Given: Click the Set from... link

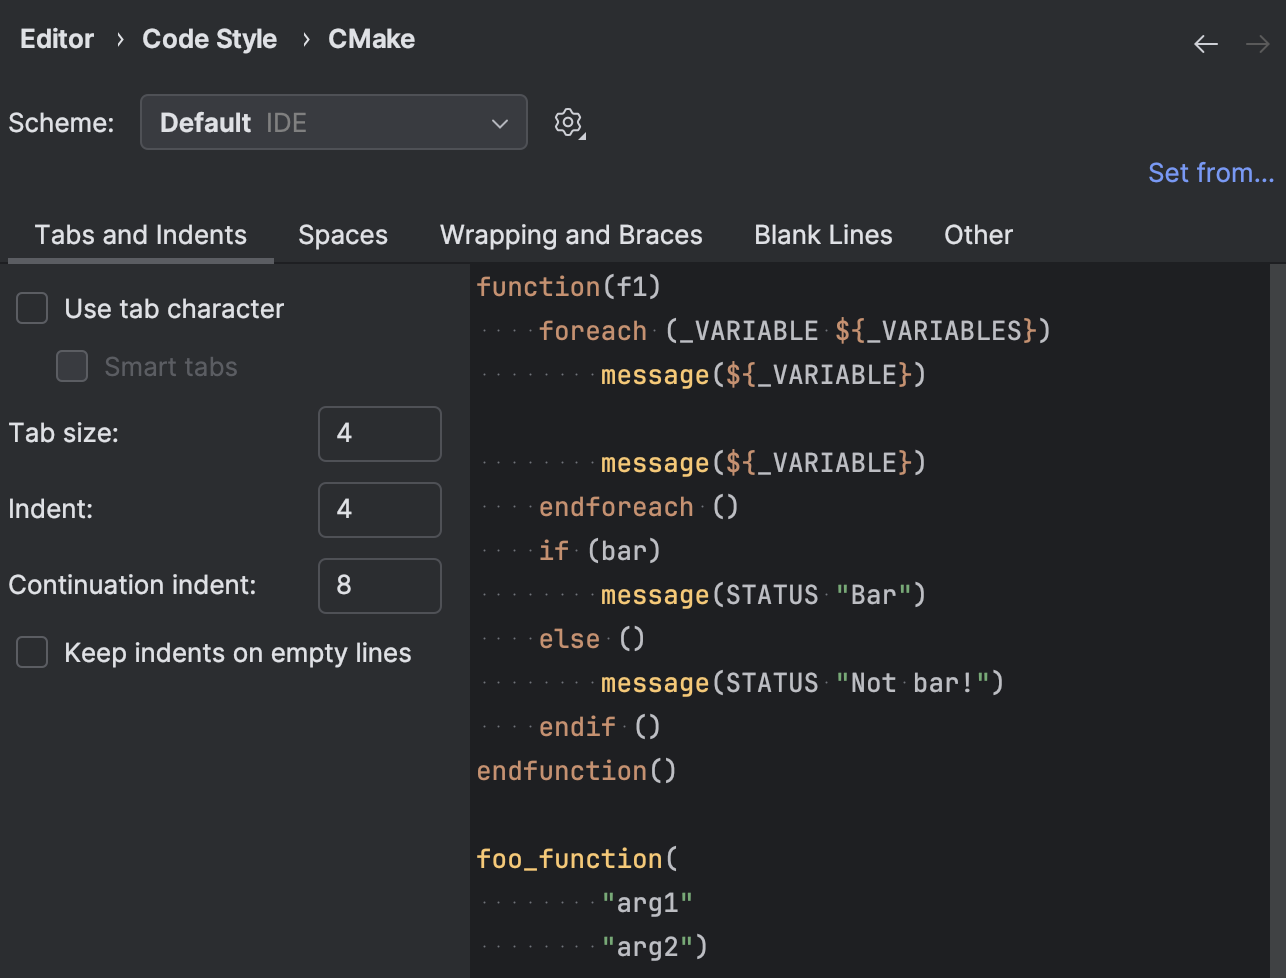Looking at the screenshot, I should (x=1211, y=172).
